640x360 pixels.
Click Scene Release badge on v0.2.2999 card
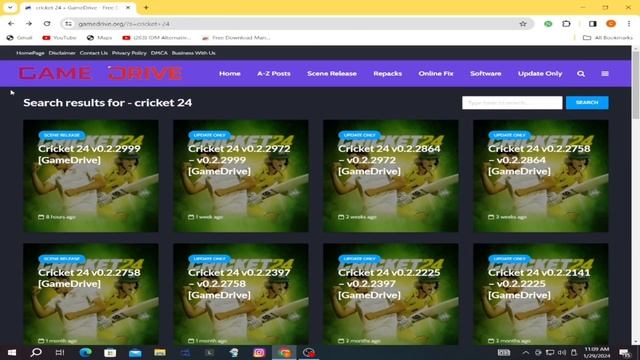62,135
